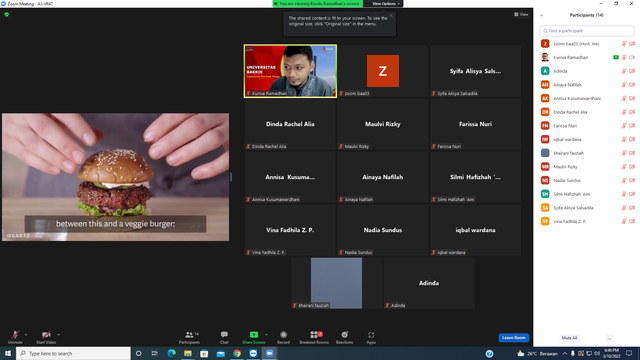Click the Windows taskbar search box
The image size is (640, 360).
(x=73, y=353)
